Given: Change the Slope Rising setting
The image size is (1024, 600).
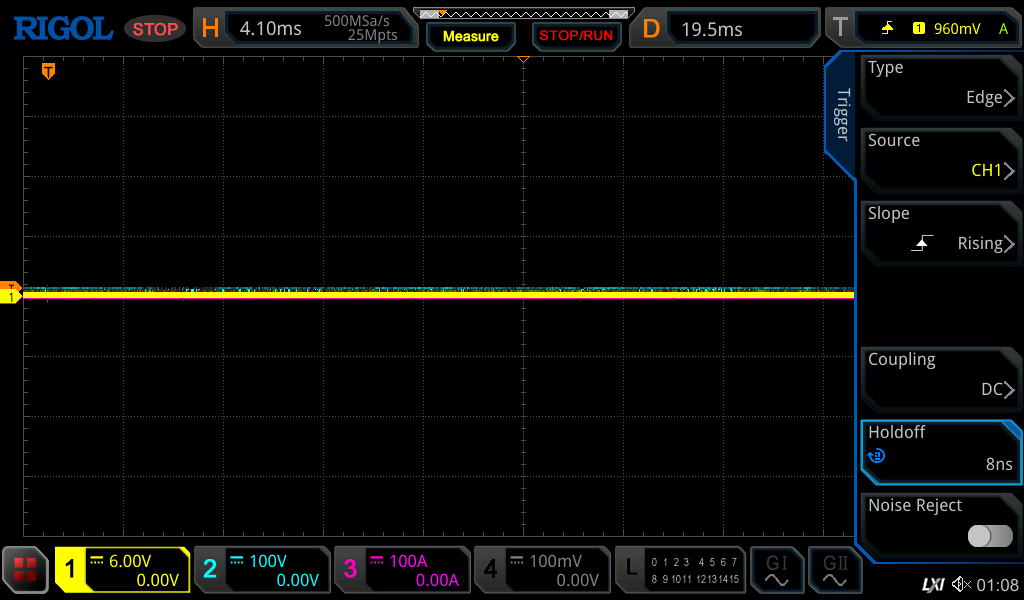Looking at the screenshot, I should pyautogui.click(x=940, y=229).
